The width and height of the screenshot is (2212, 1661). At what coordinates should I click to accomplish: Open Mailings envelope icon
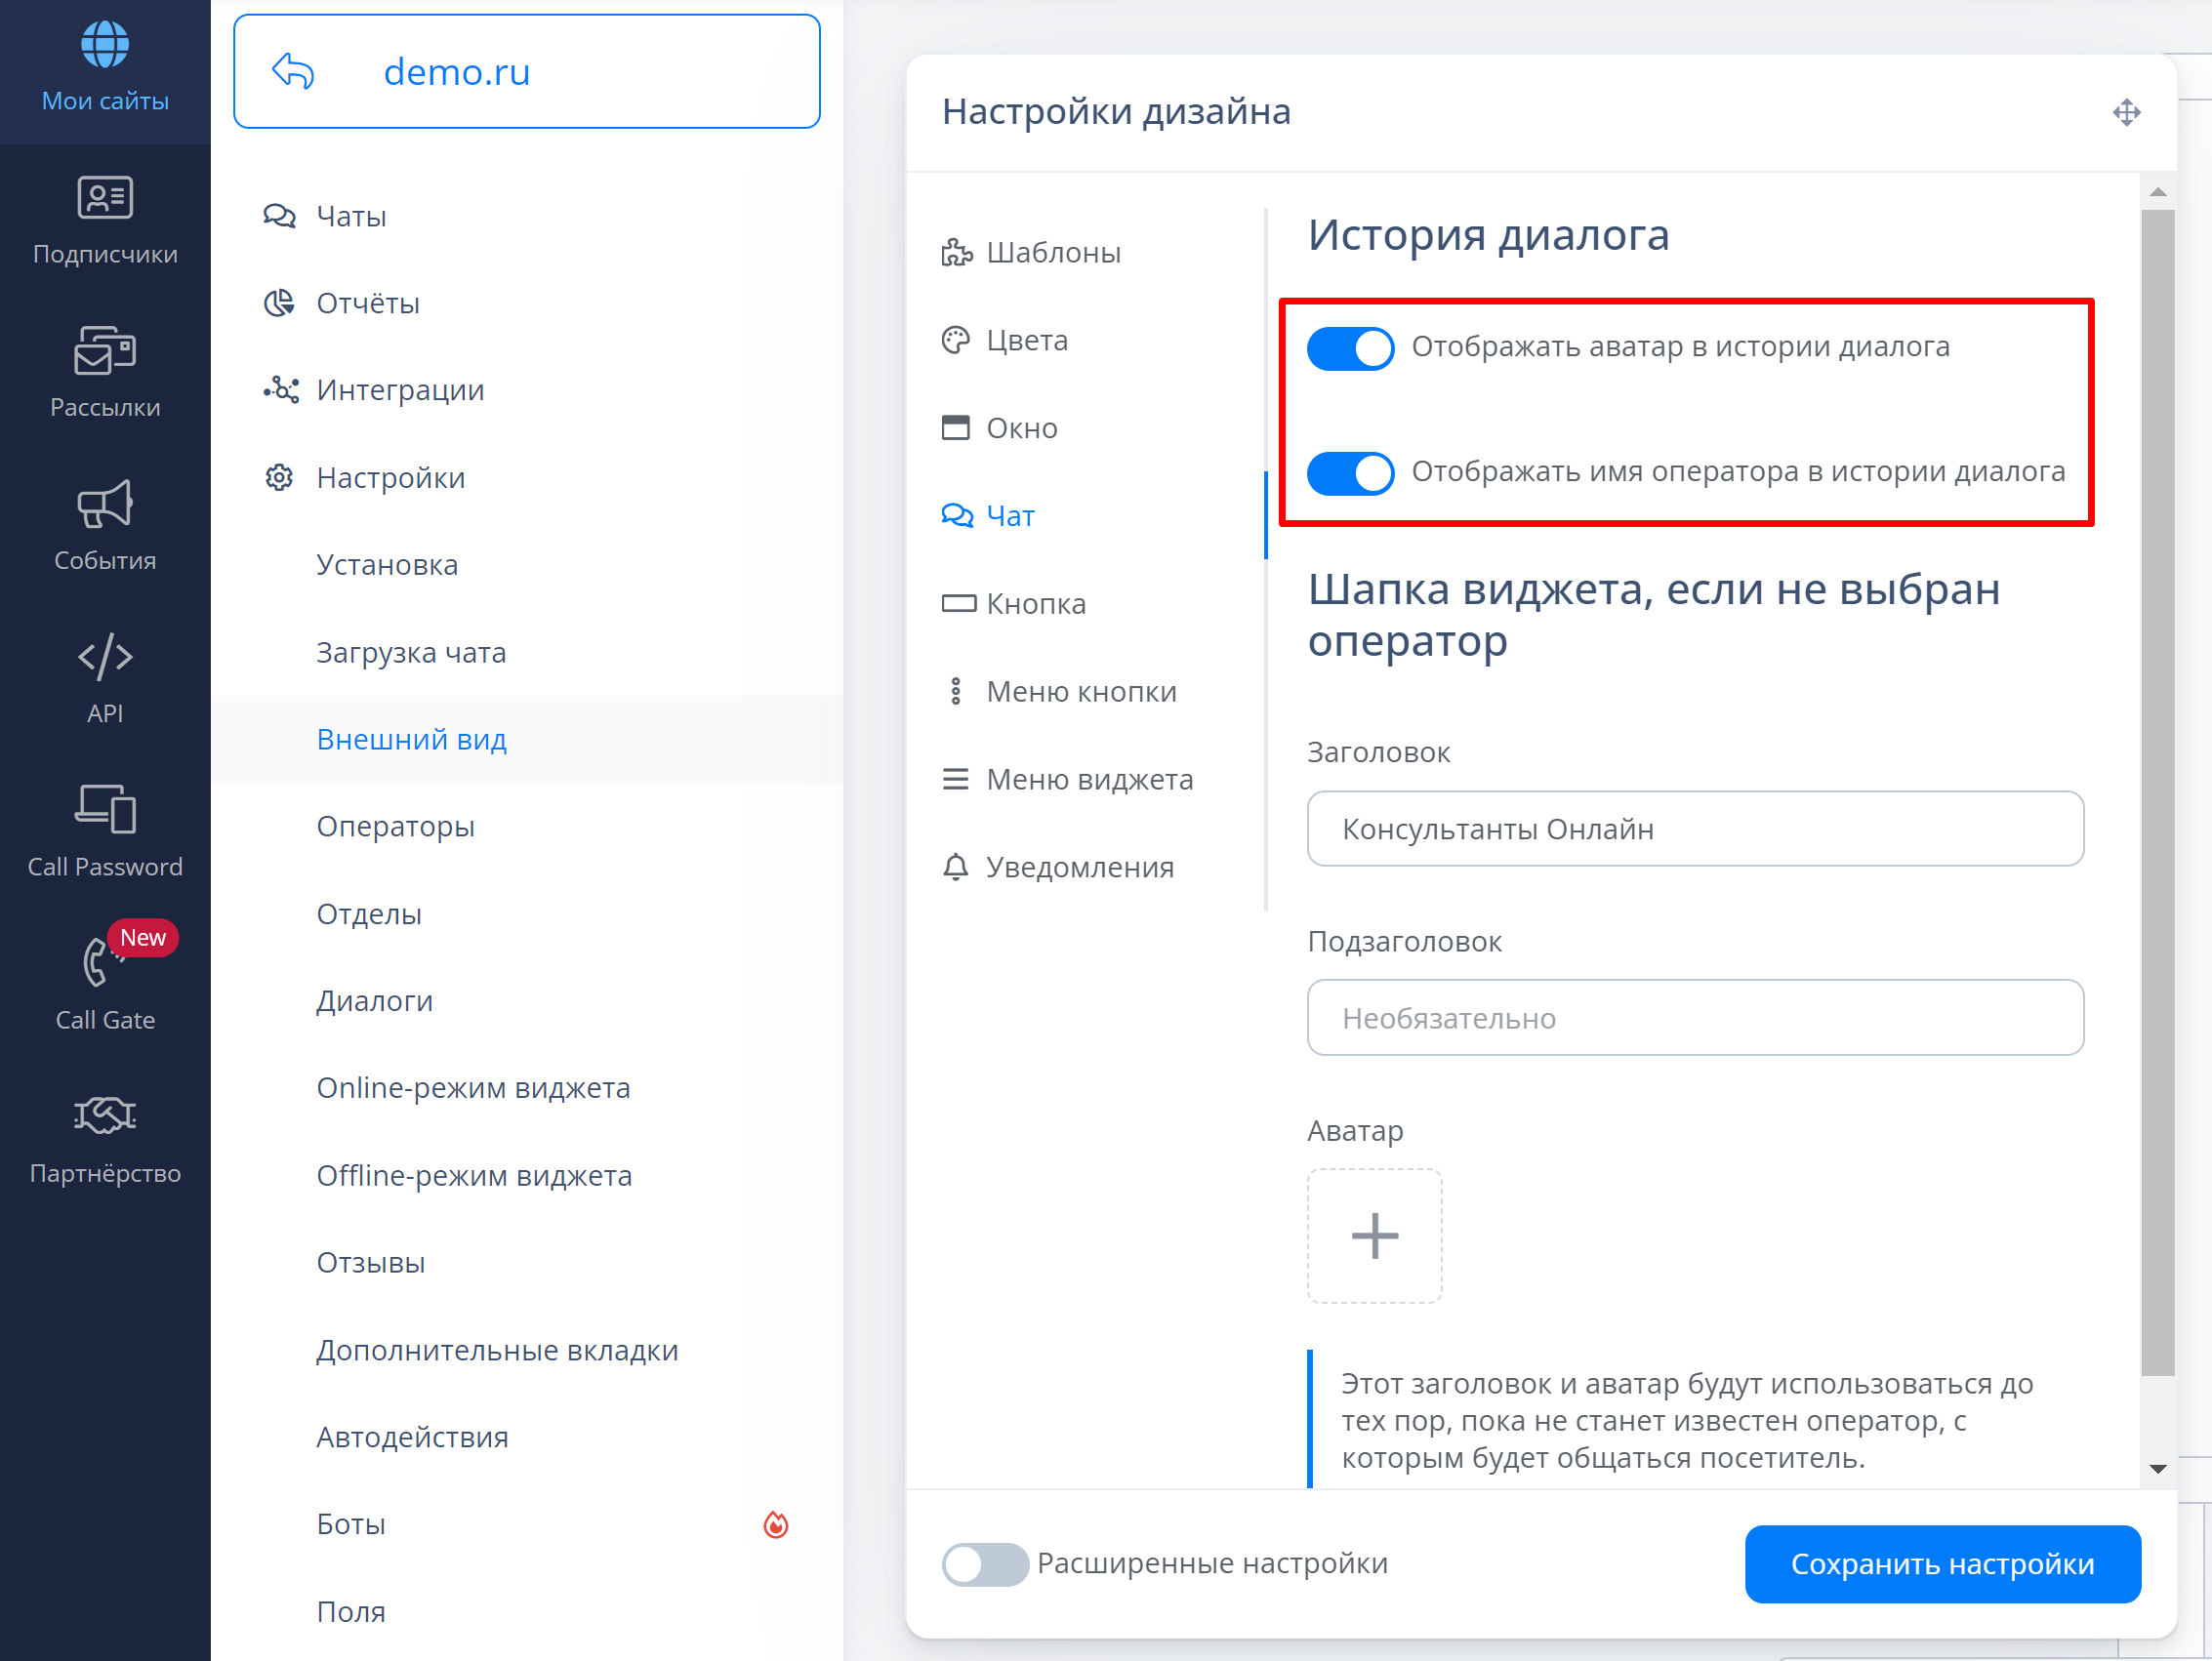pyautogui.click(x=105, y=351)
